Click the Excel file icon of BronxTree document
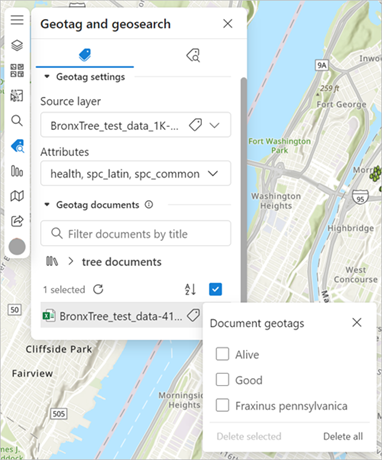 (x=49, y=315)
